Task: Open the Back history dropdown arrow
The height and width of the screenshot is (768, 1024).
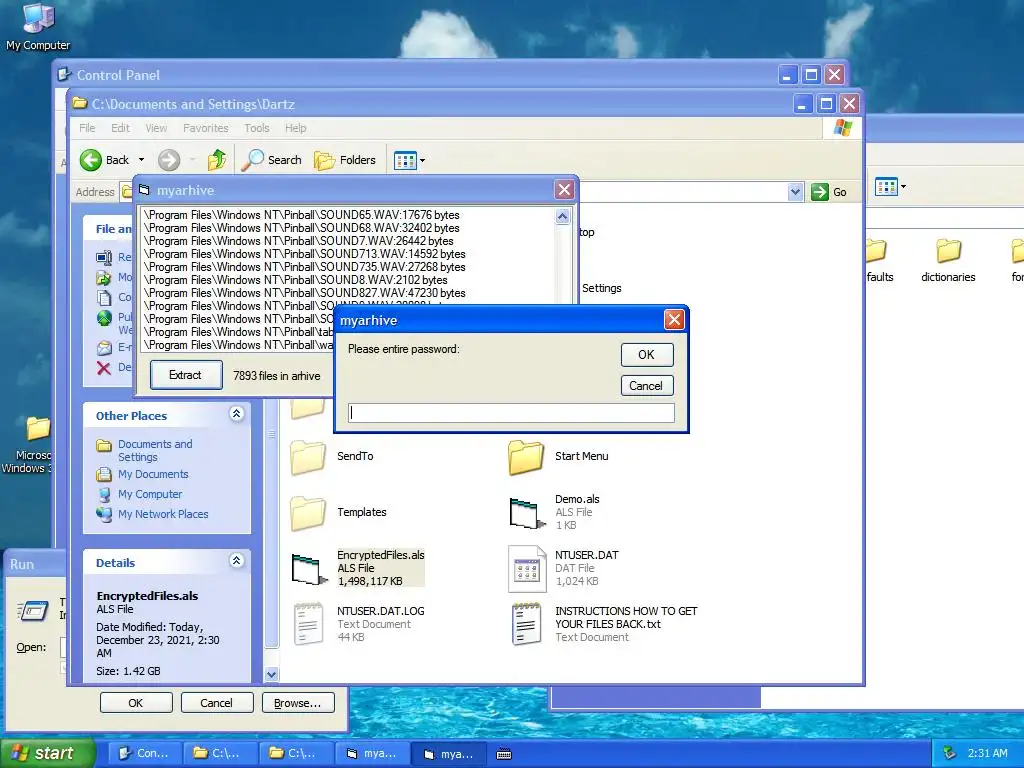Action: pyautogui.click(x=141, y=160)
